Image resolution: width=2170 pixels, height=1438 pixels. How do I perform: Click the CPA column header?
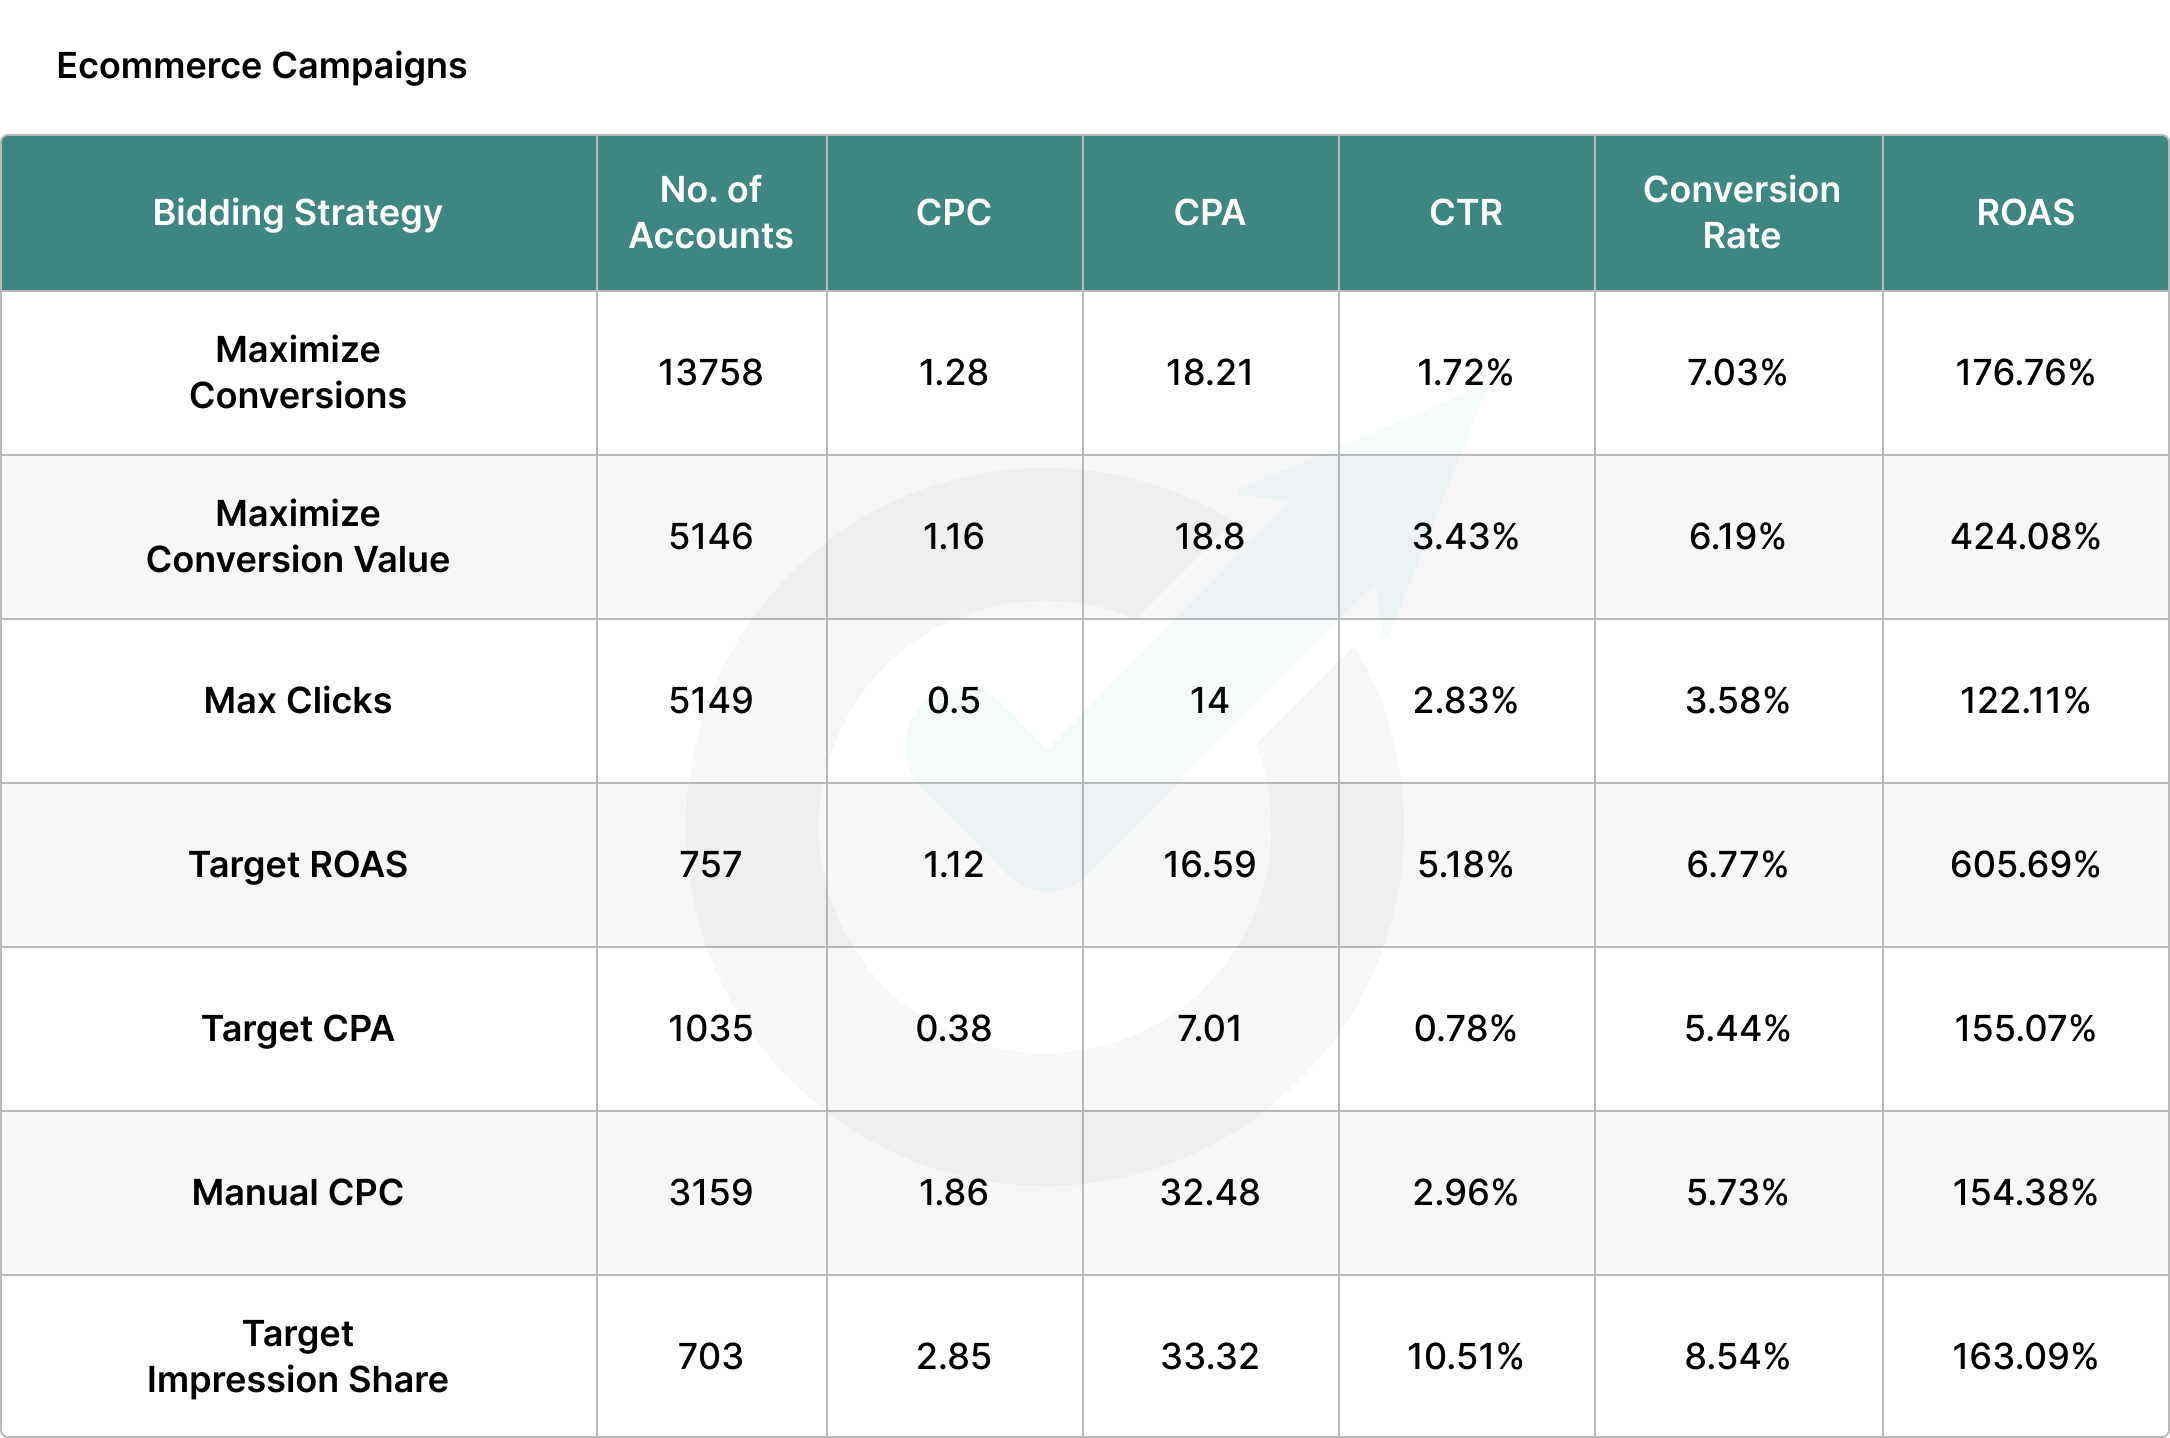(x=1209, y=212)
